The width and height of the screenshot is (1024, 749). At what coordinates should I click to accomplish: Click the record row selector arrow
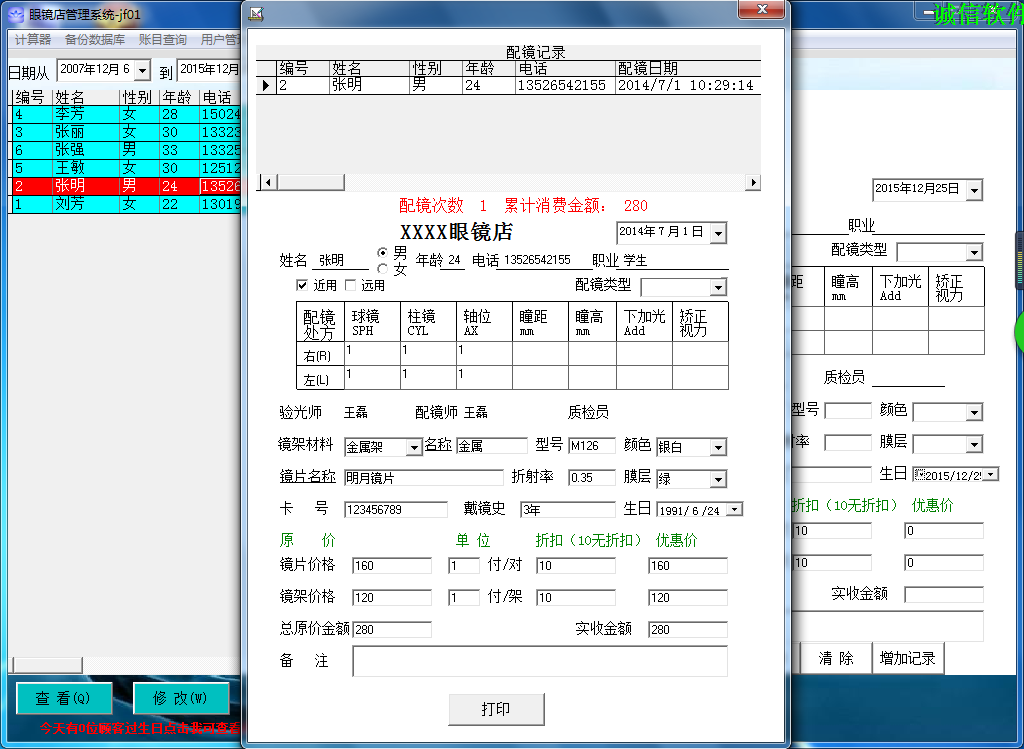click(266, 85)
